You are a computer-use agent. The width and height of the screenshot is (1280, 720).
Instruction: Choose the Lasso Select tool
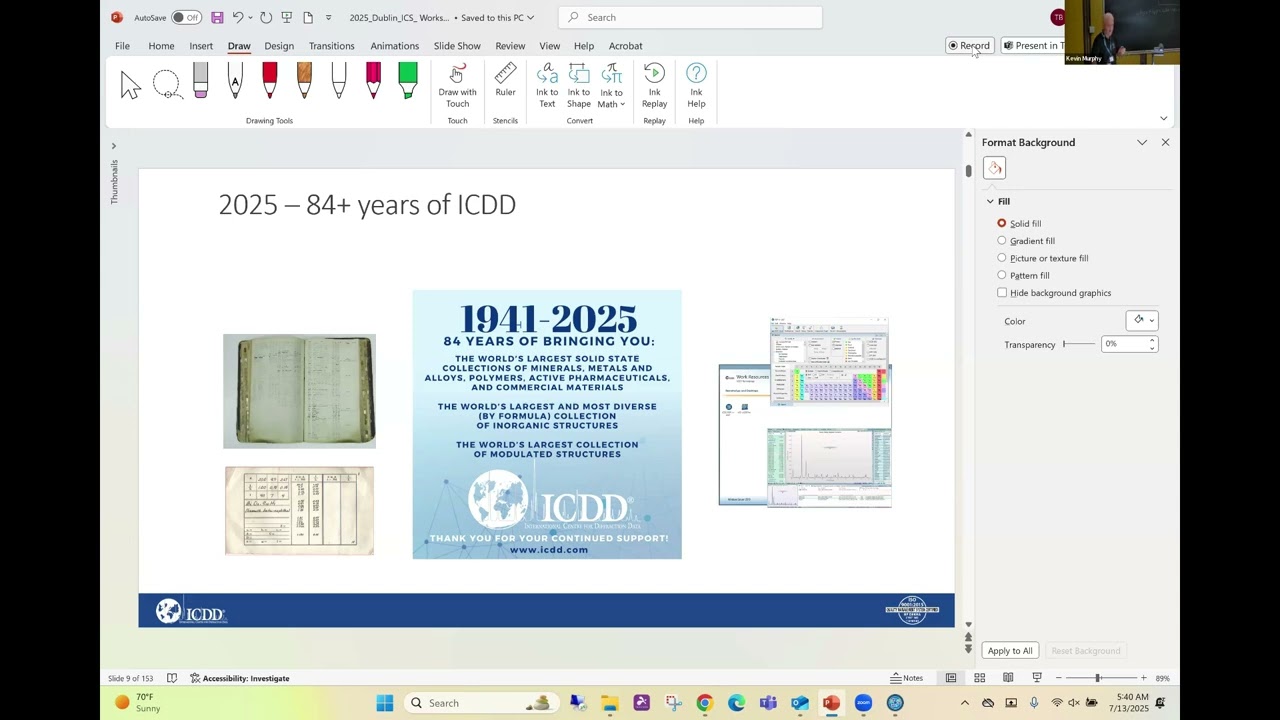coord(166,85)
